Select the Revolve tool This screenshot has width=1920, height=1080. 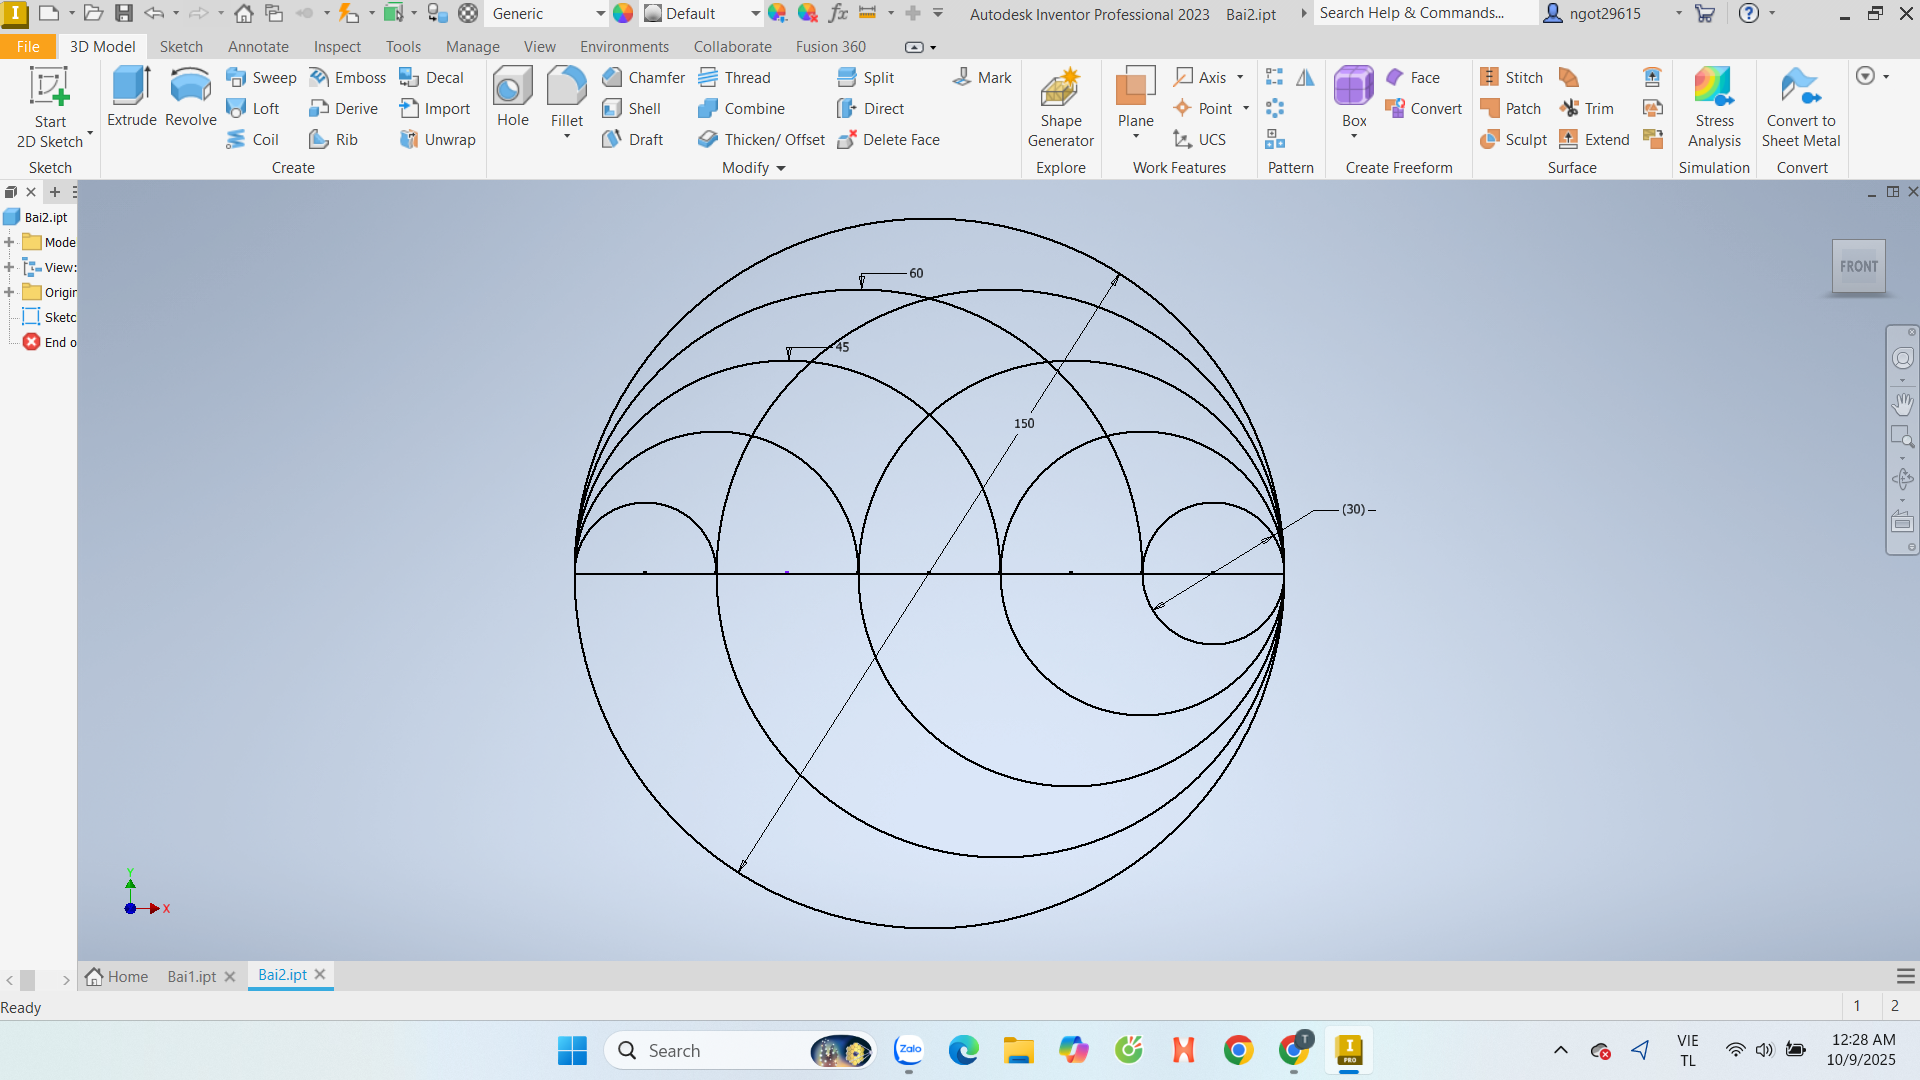[190, 97]
